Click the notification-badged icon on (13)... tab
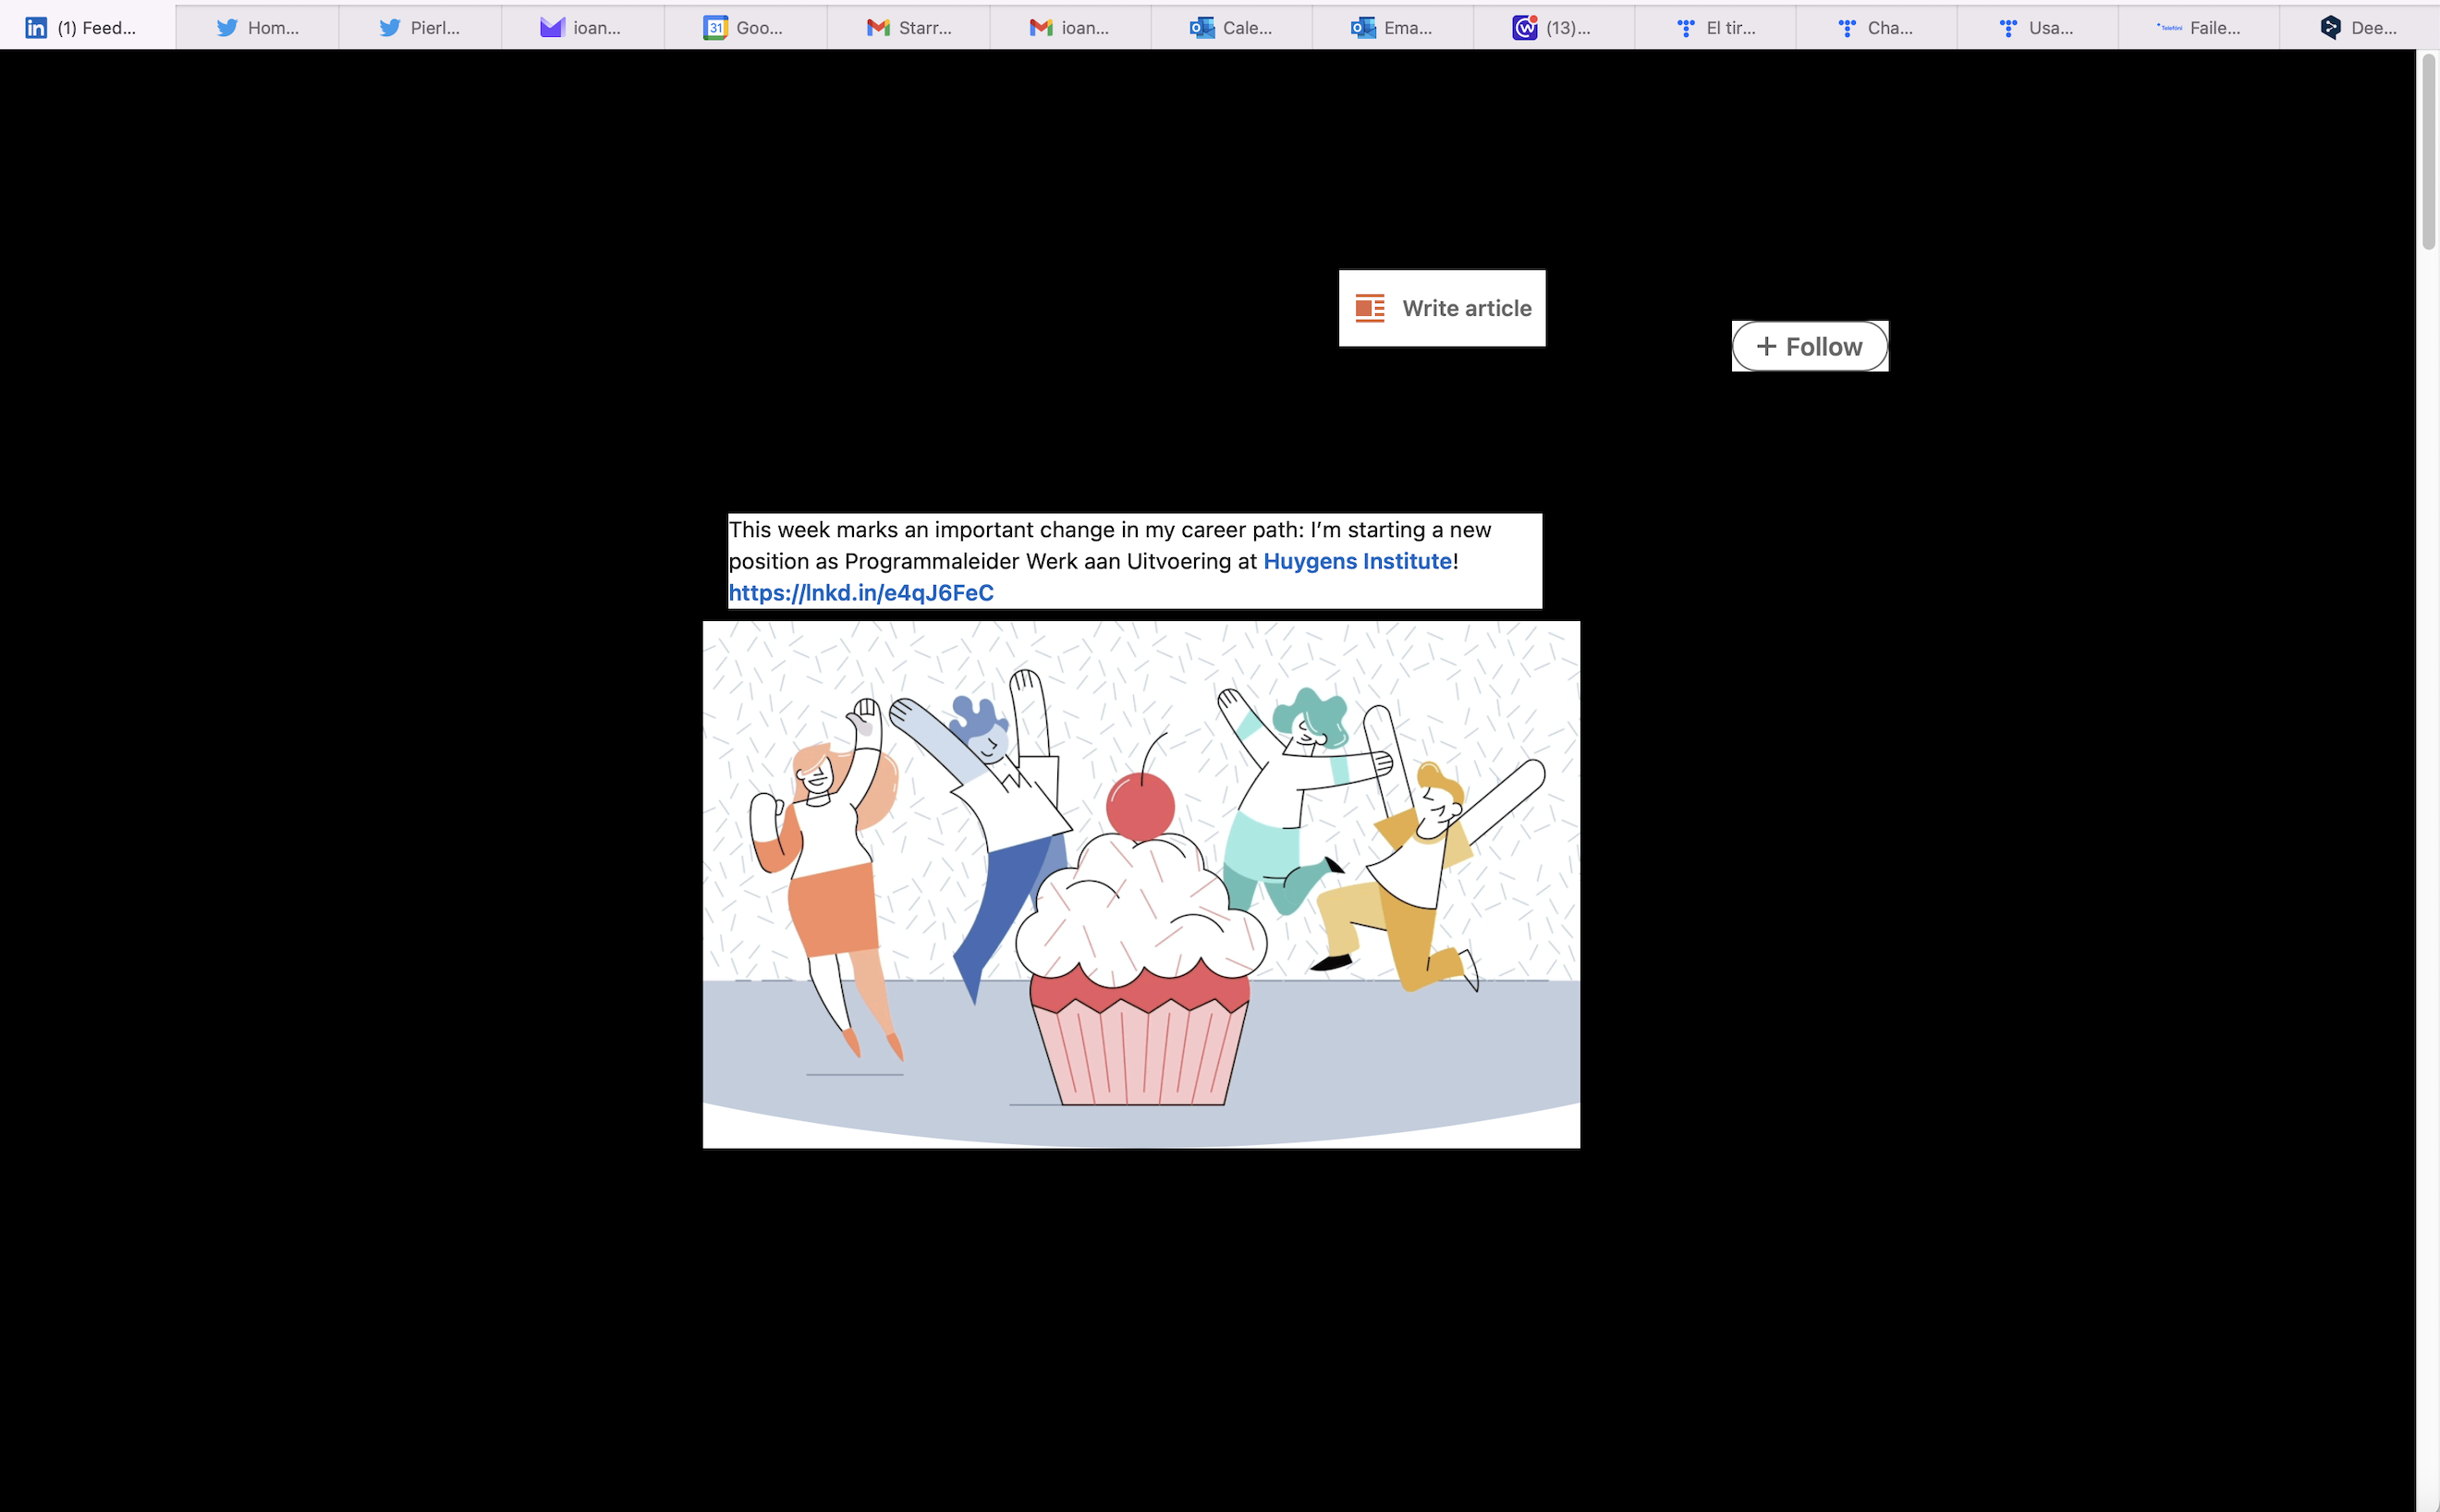 click(x=1524, y=28)
